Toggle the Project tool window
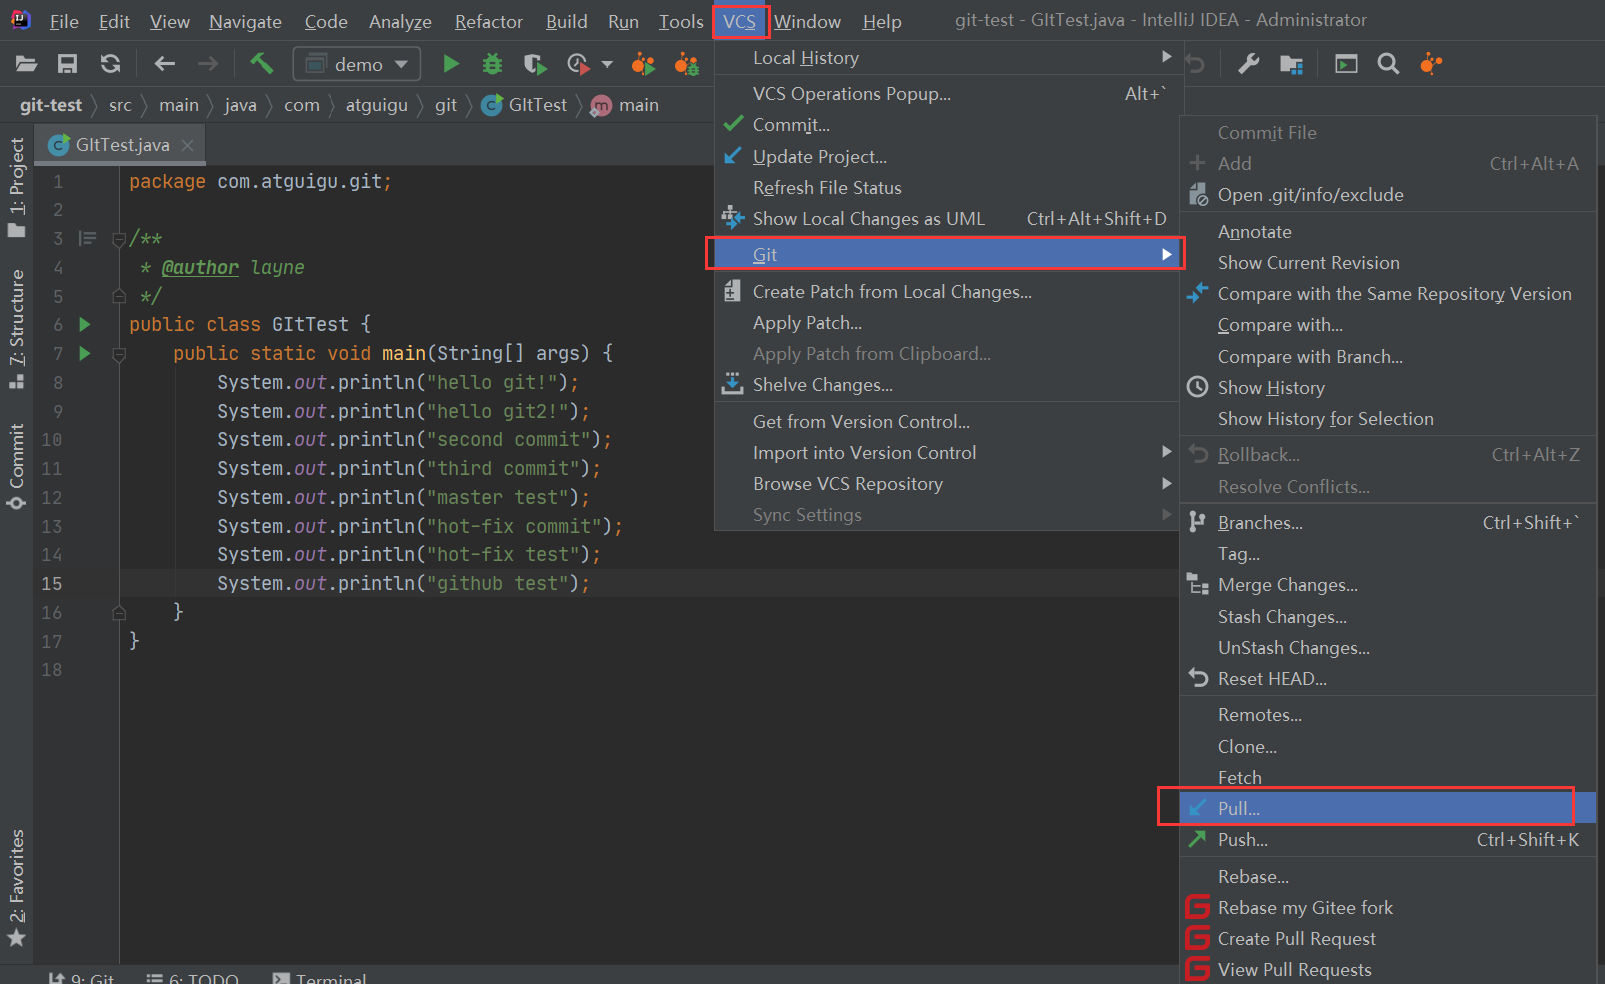This screenshot has width=1605, height=984. click(17, 188)
